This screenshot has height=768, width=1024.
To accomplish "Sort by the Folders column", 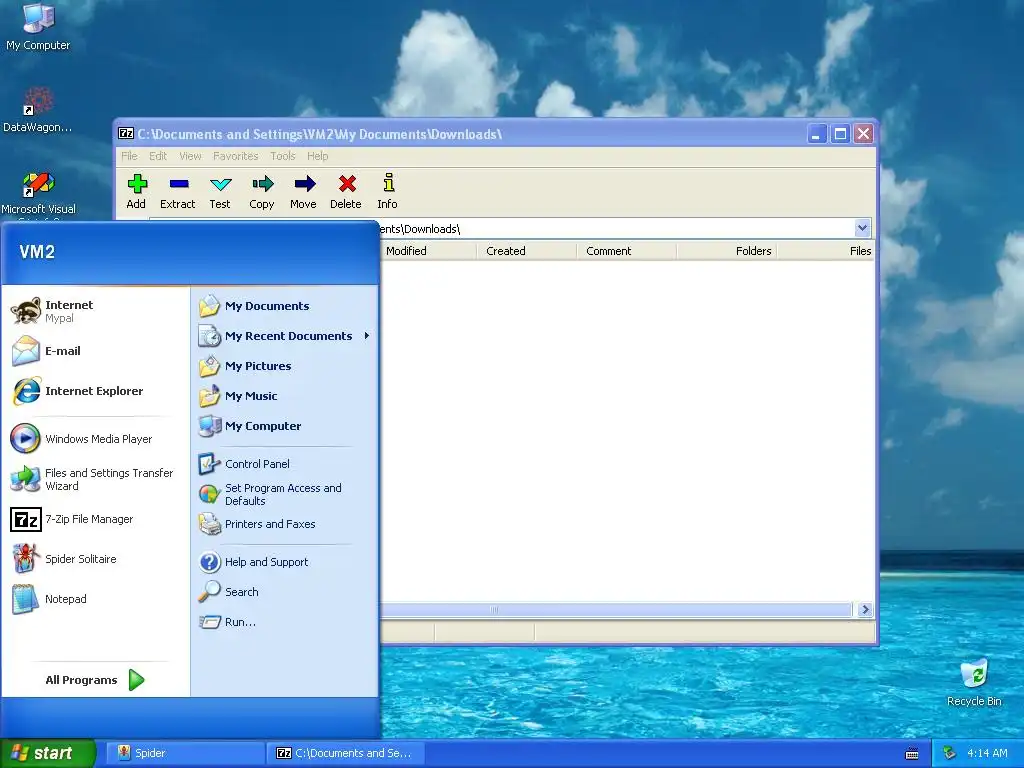I will tap(727, 251).
